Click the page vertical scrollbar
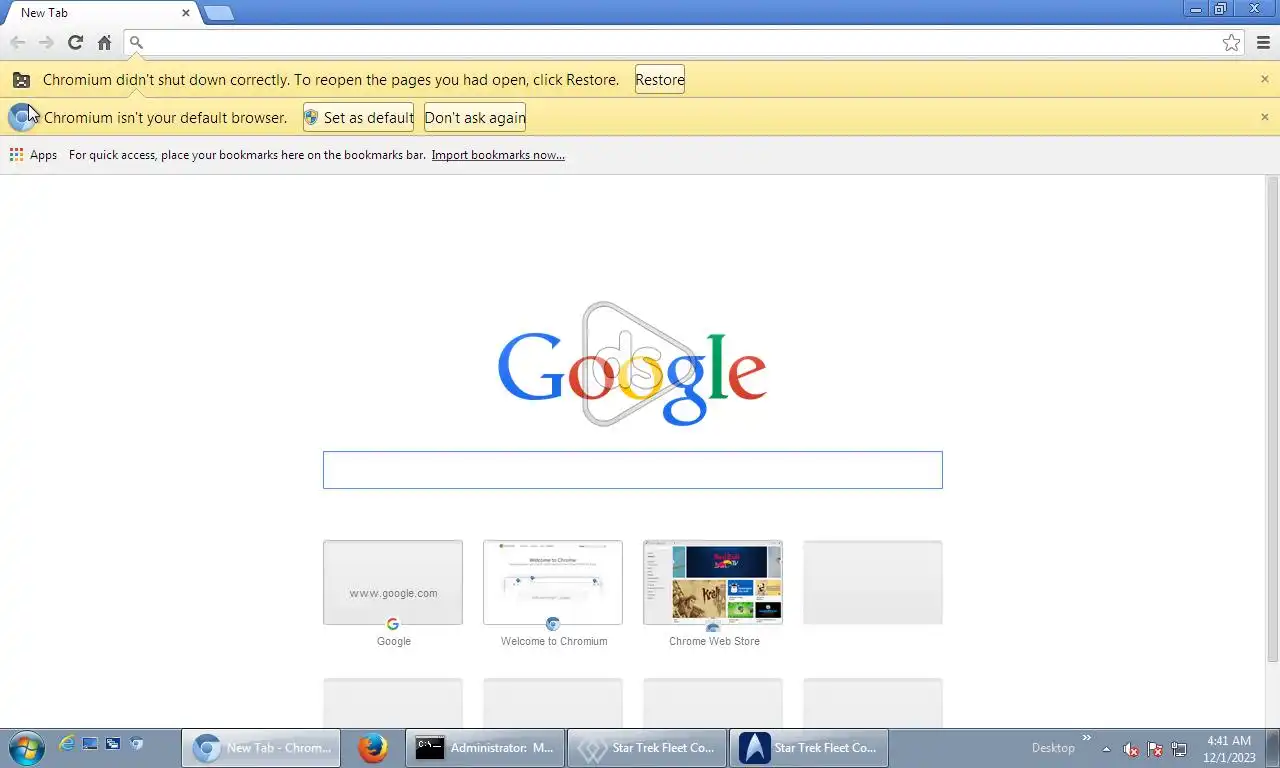Screen dimensions: 1280x768 pyautogui.click(x=1273, y=418)
